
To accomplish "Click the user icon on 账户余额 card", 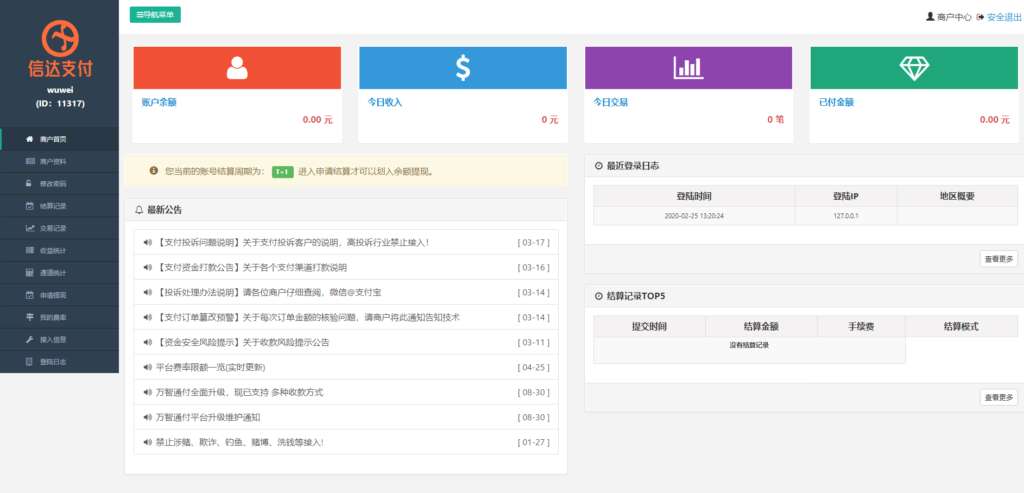I will click(237, 68).
